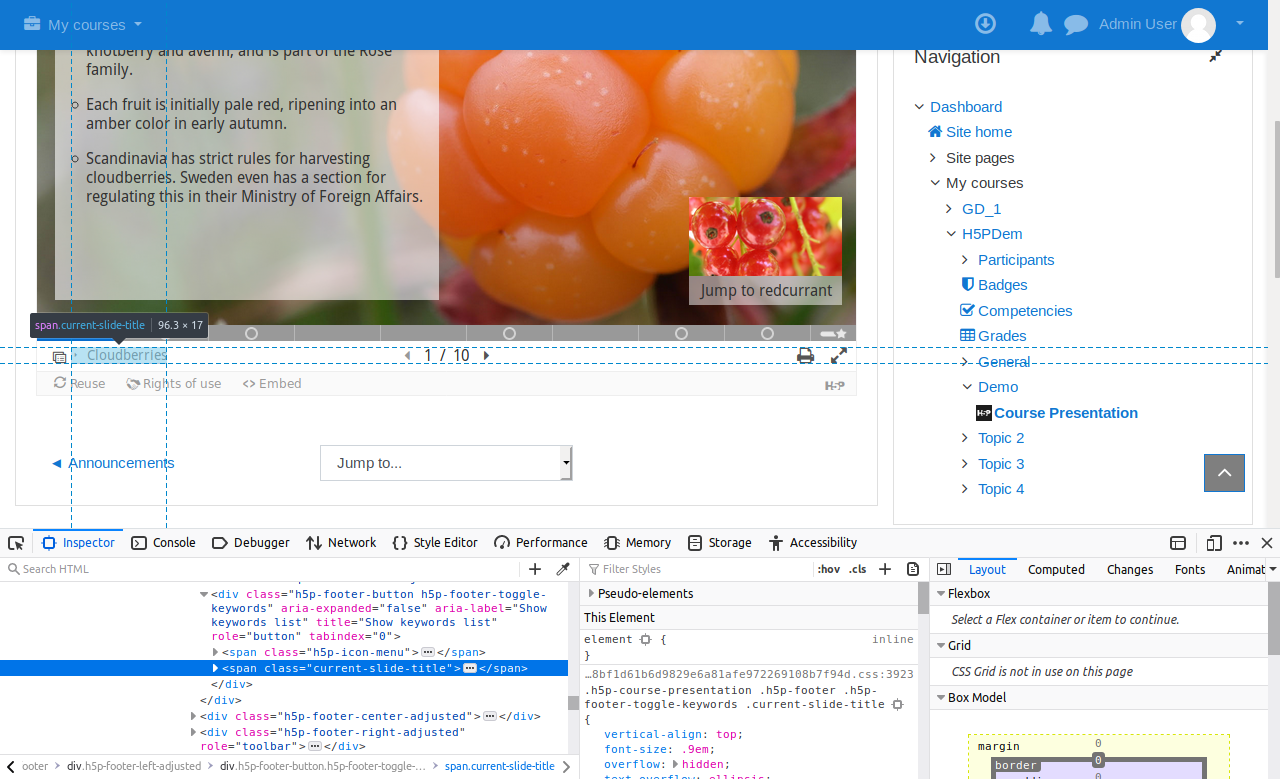
Task: Toggle H5P fullscreen icon
Action: pos(839,355)
